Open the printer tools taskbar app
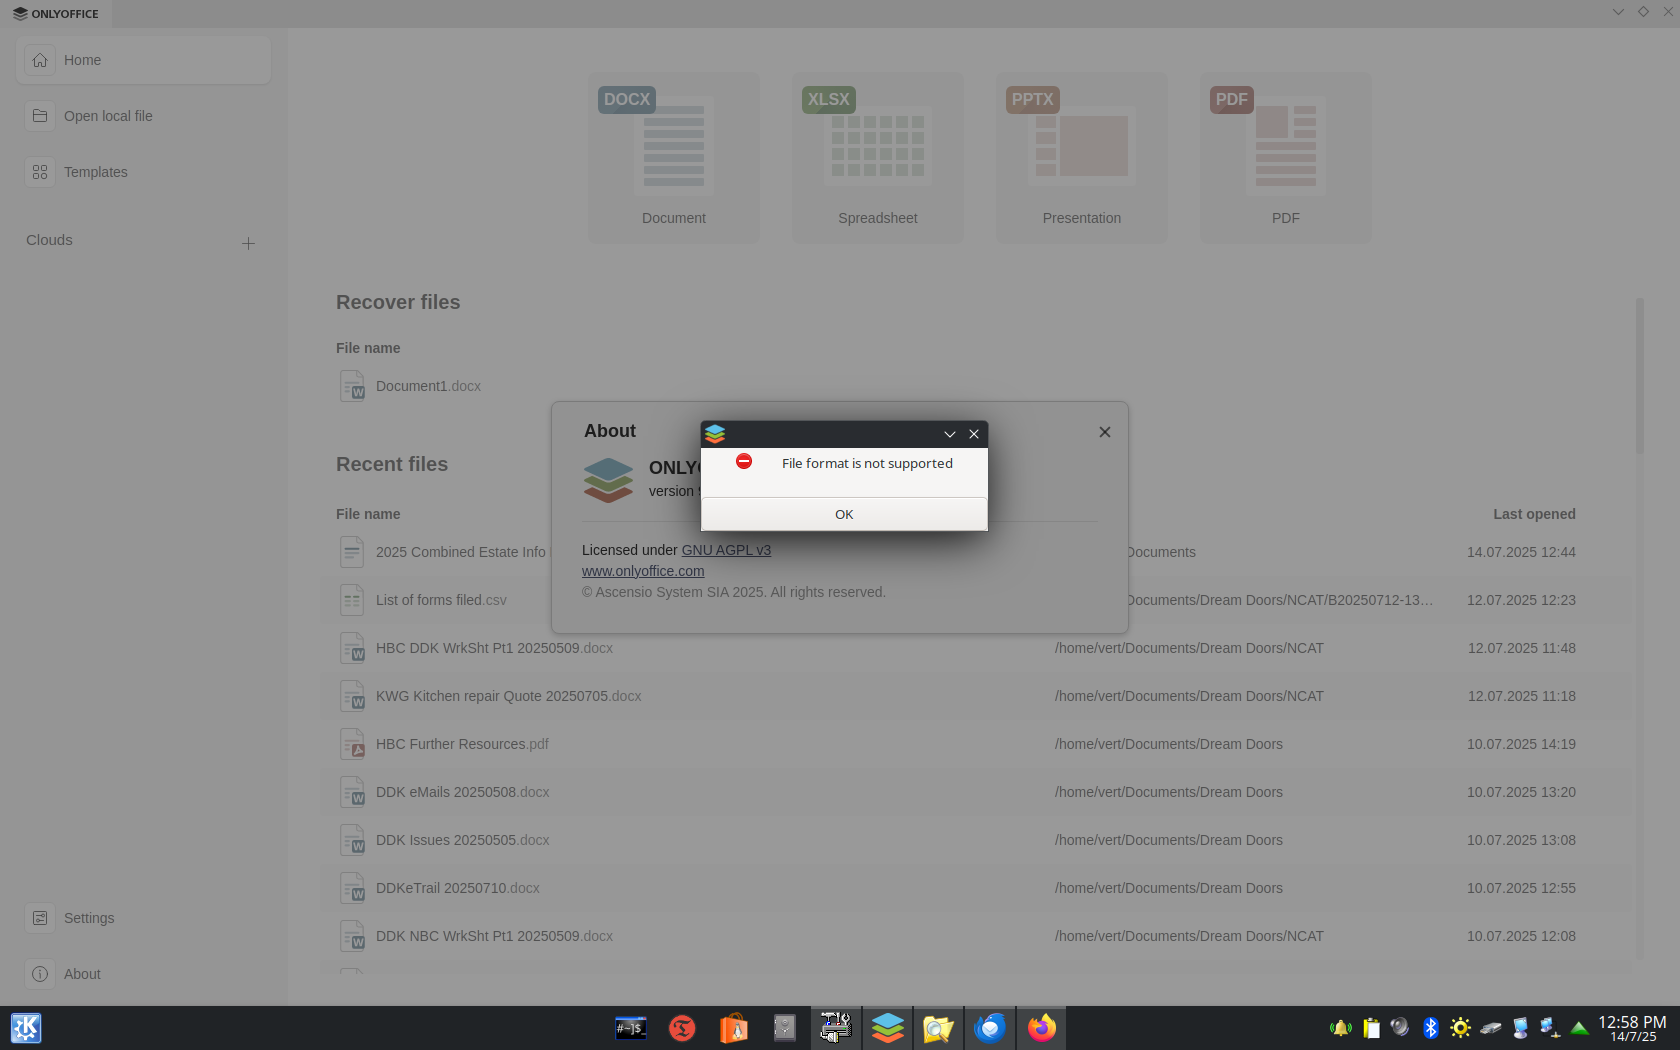Viewport: 1680px width, 1050px height. pos(836,1027)
